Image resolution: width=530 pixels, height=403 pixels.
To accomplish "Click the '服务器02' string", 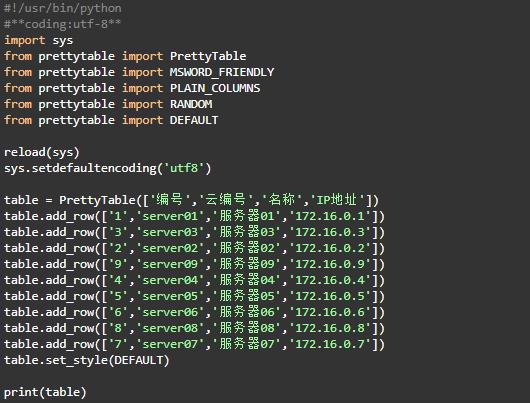I will [x=247, y=248].
